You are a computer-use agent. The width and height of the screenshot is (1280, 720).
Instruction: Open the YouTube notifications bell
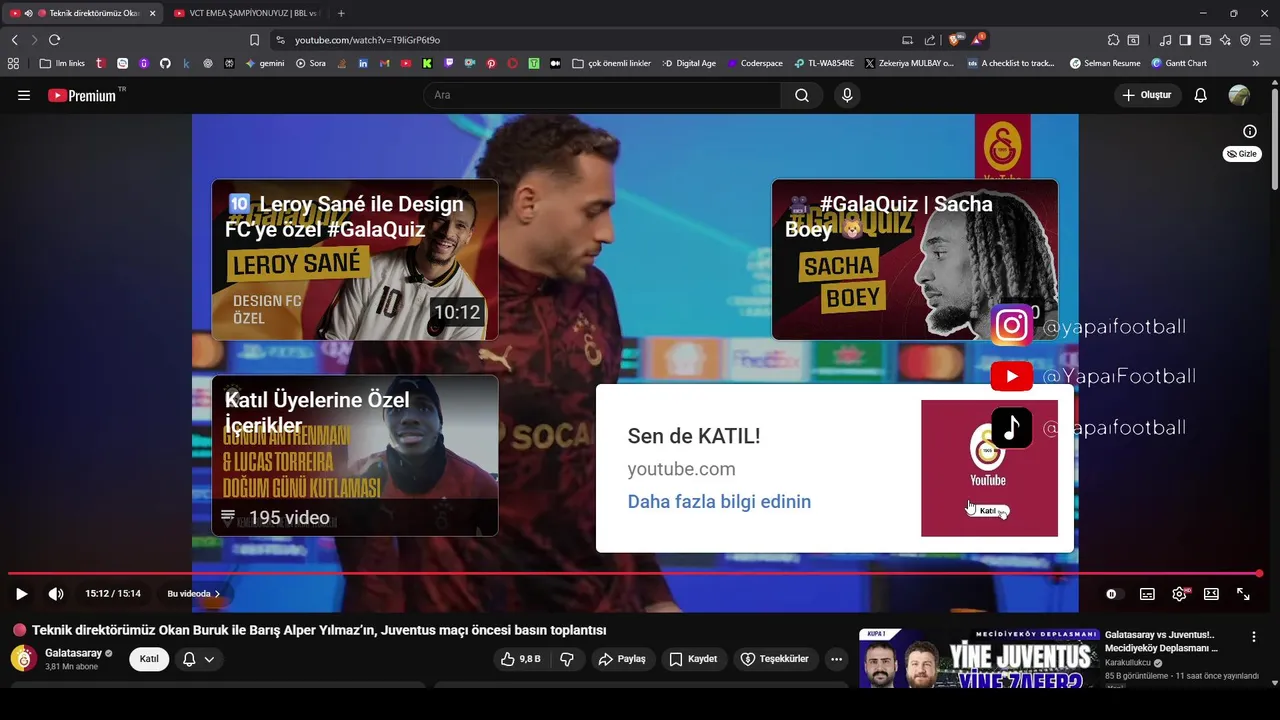coord(1201,95)
